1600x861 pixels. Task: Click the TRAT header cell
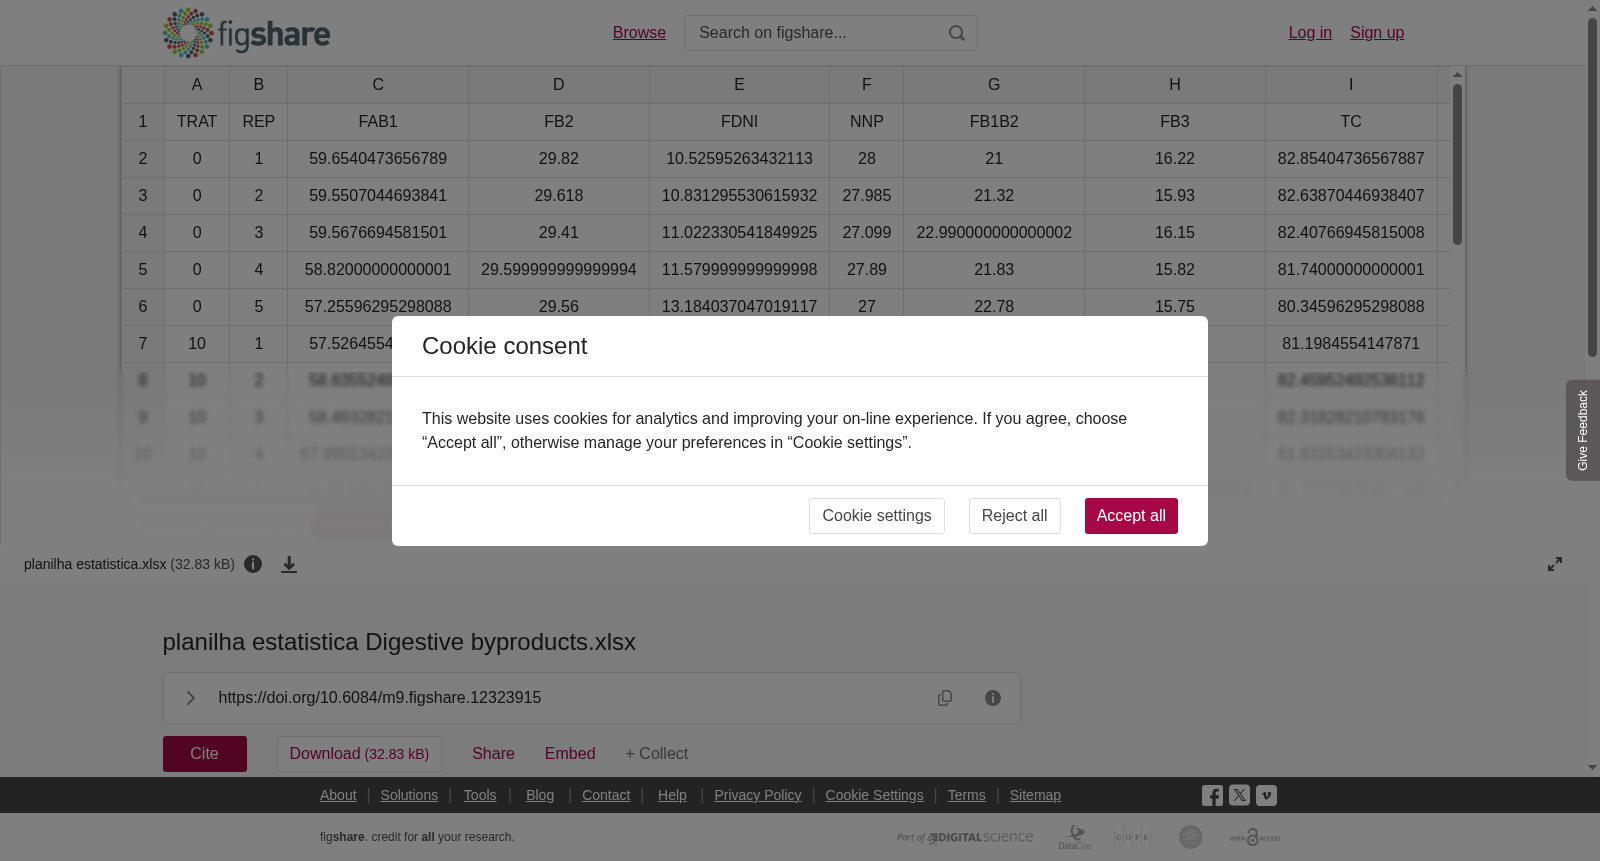point(197,122)
